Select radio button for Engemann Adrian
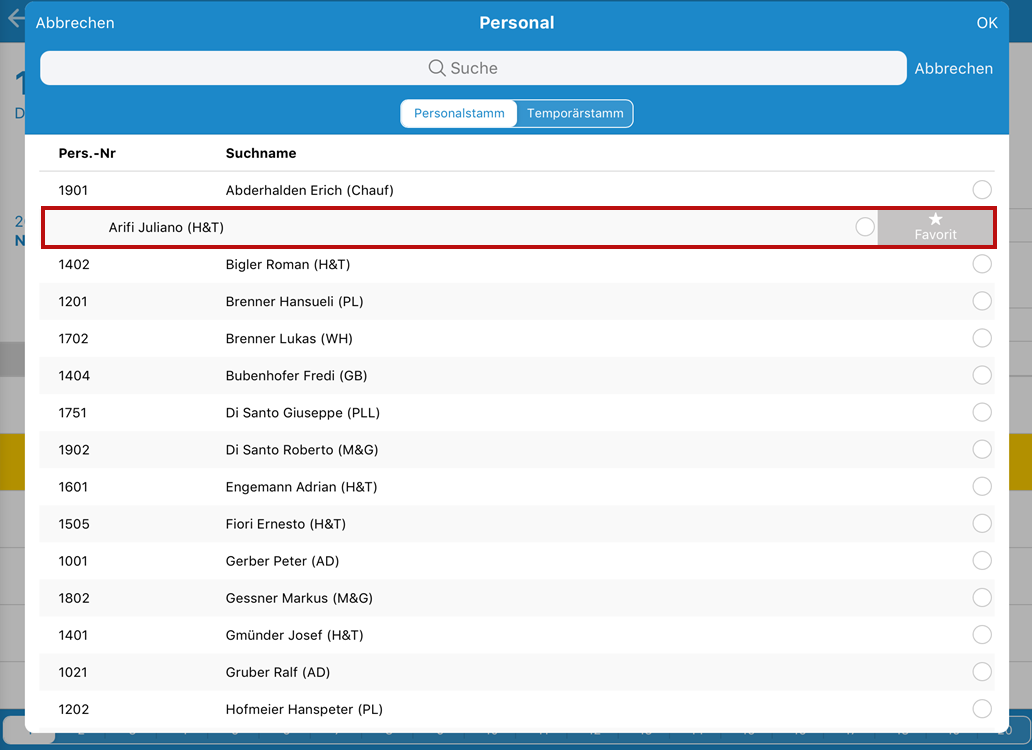Viewport: 1032px width, 750px height. (x=981, y=486)
